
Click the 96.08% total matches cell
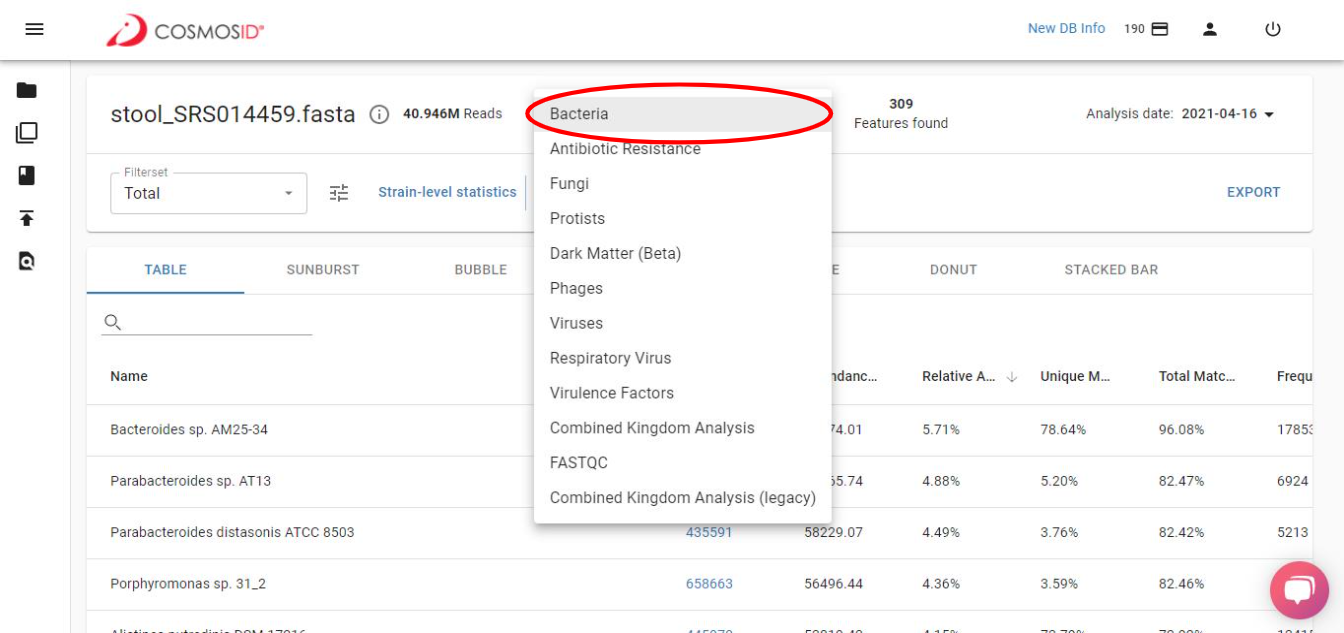coord(1181,430)
